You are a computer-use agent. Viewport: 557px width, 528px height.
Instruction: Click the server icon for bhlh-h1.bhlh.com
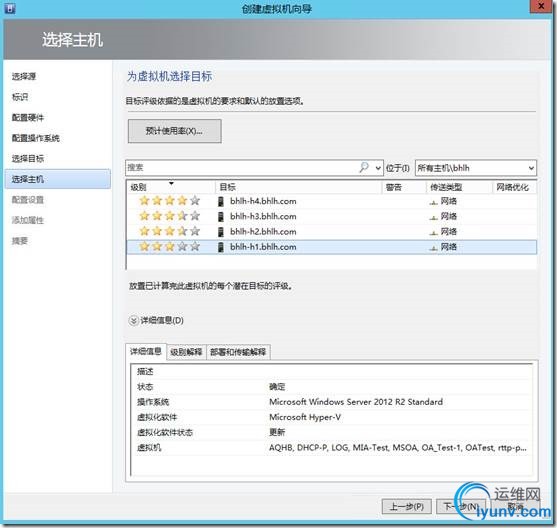221,247
